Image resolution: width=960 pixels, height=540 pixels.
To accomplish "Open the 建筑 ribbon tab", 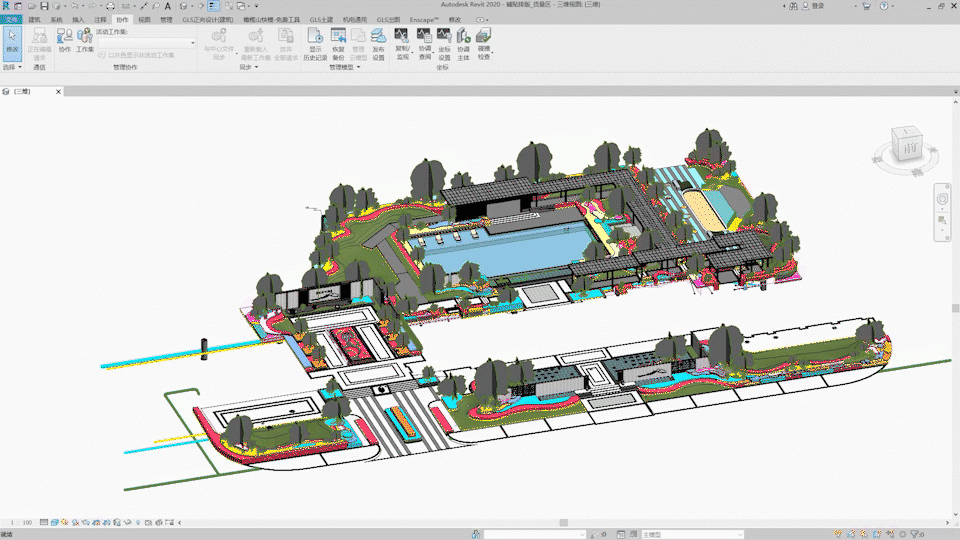I will tap(35, 19).
